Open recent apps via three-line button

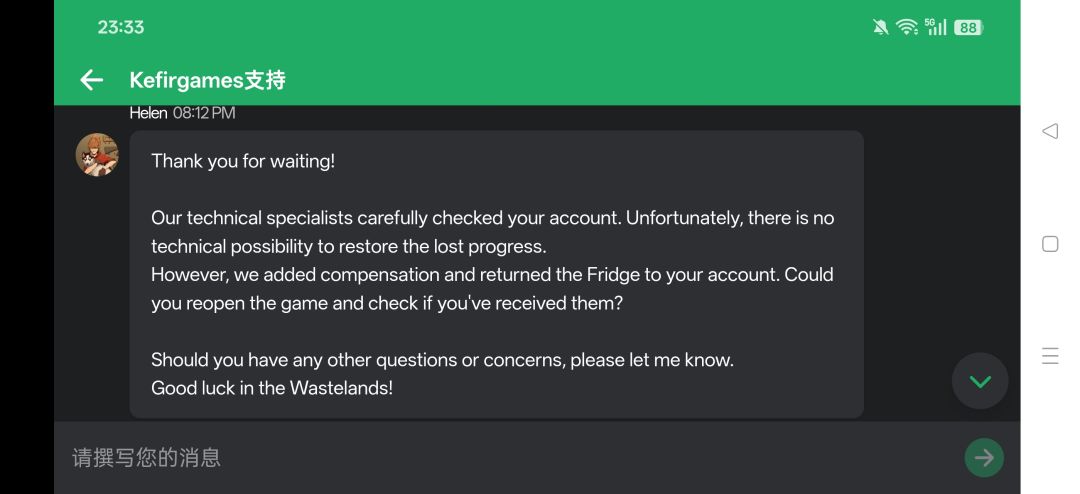click(x=1050, y=356)
